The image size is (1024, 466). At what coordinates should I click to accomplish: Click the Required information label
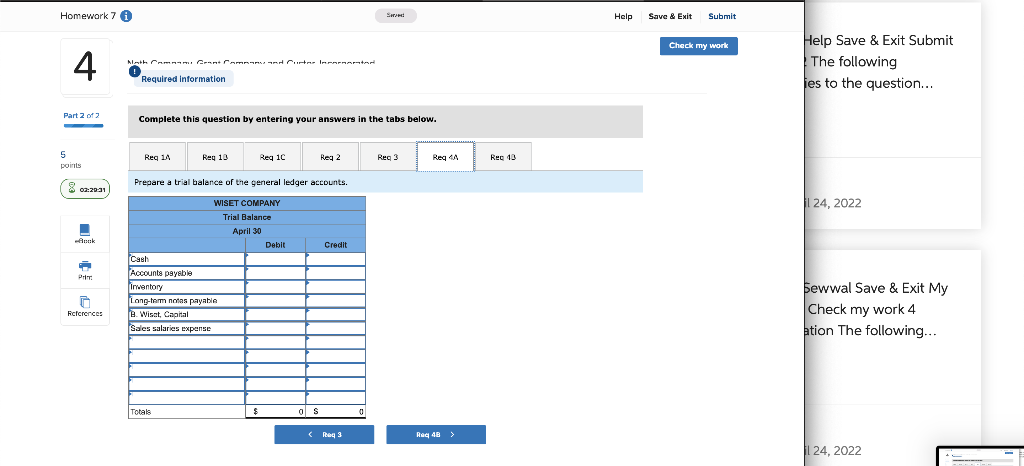click(x=184, y=79)
